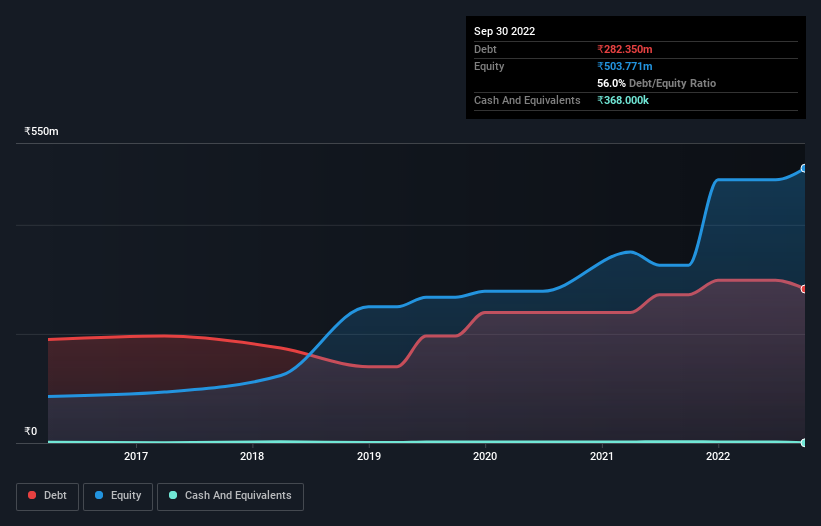This screenshot has width=821, height=526.
Task: Click the Debt row label in tooltip
Action: click(x=485, y=49)
